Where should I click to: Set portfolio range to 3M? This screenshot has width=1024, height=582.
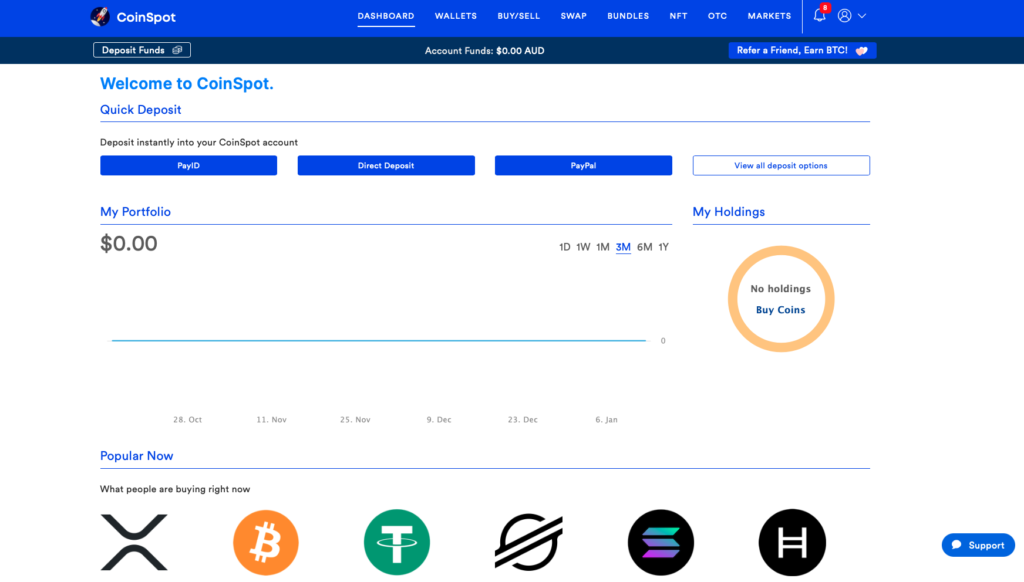623,247
